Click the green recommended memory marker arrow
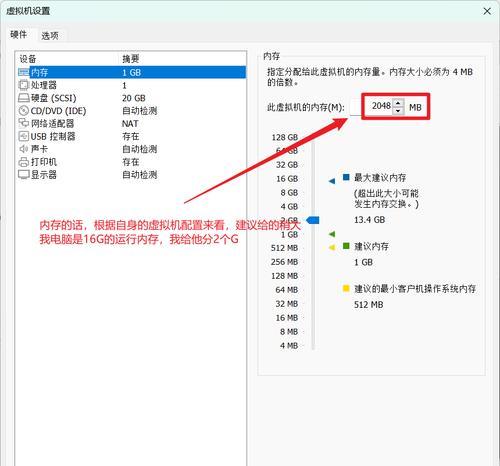The image size is (500, 466). (x=332, y=234)
